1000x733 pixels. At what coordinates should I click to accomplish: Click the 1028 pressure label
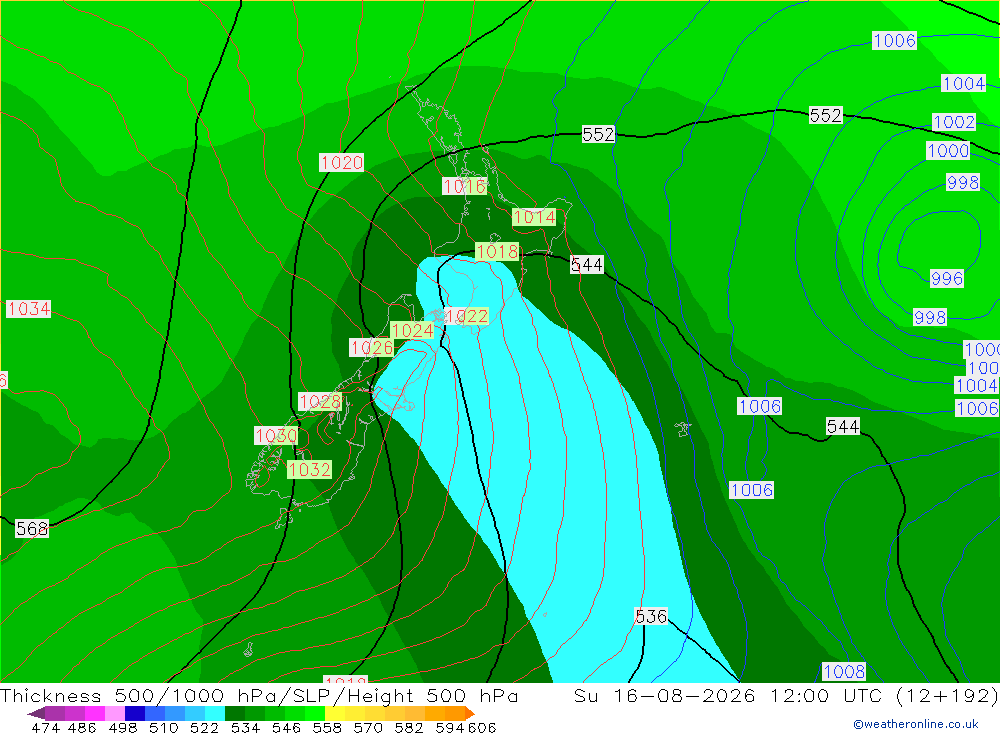[x=320, y=402]
